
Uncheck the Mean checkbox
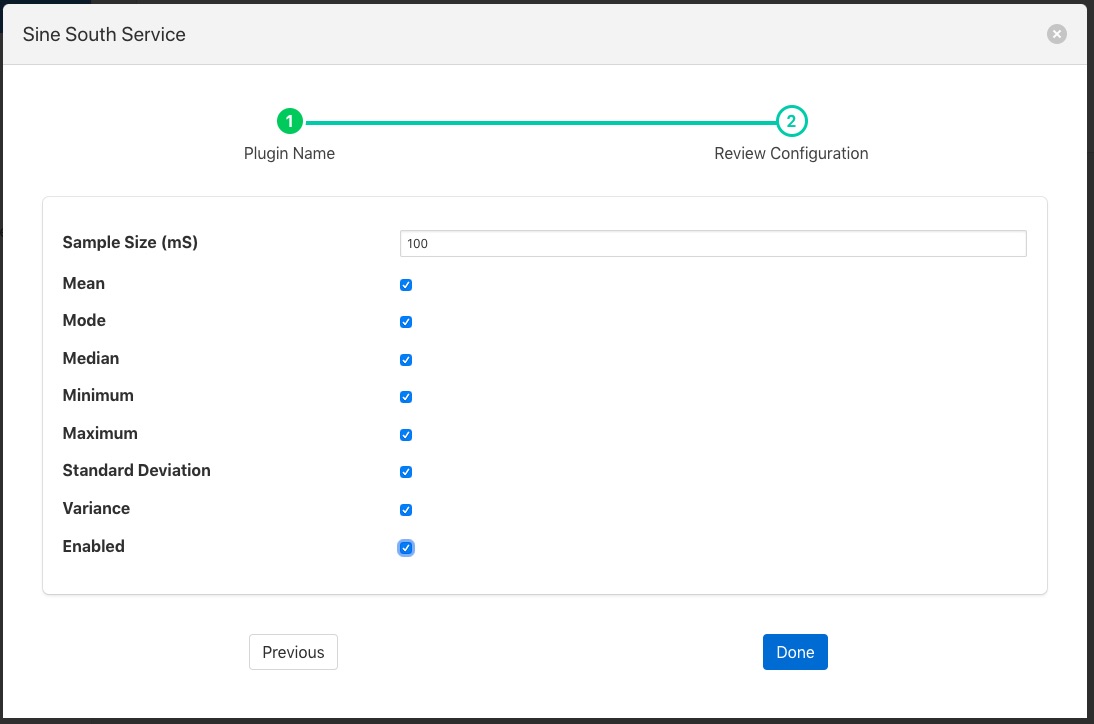[406, 285]
